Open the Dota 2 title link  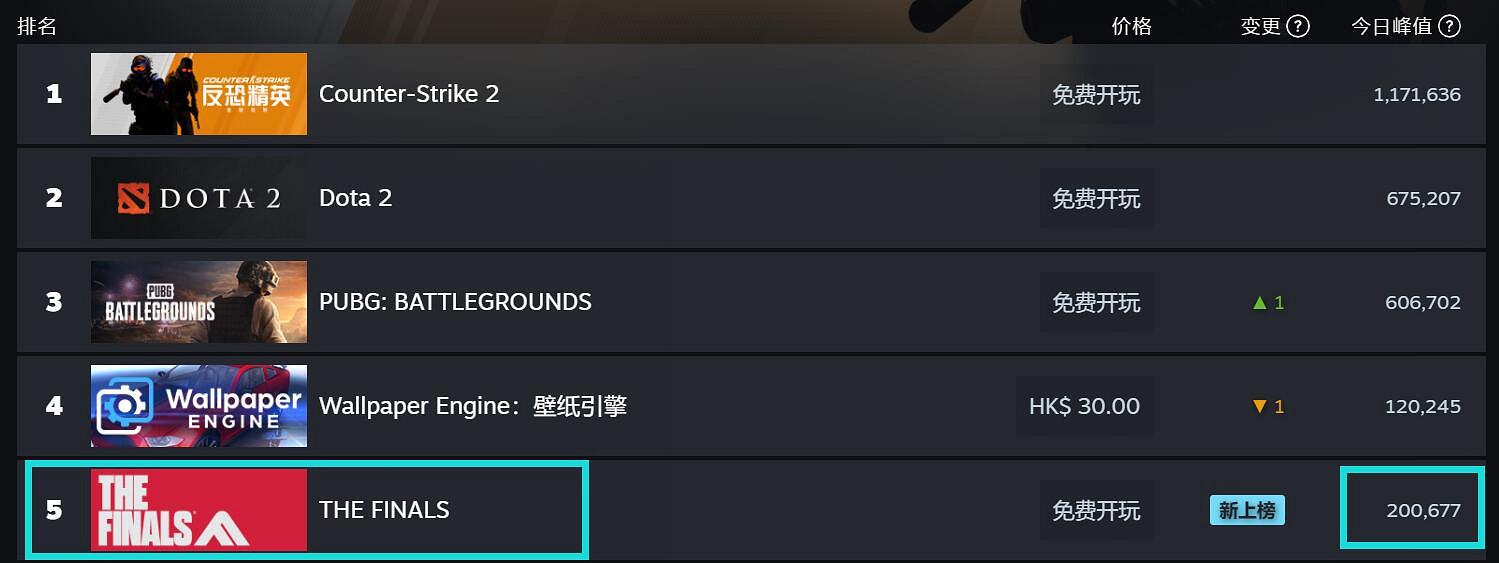[x=355, y=198]
